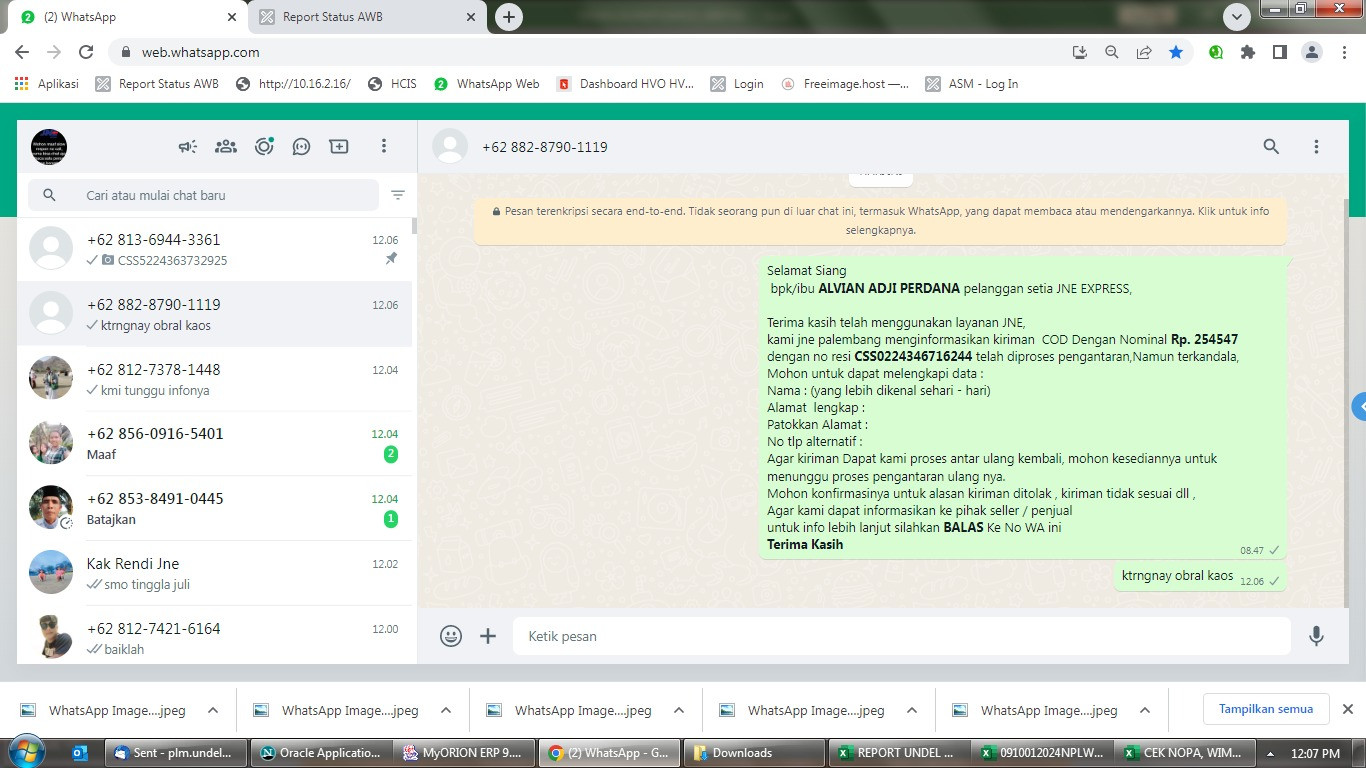1366x768 pixels.
Task: Open Chrome three-dot menu
Action: pos(1344,52)
